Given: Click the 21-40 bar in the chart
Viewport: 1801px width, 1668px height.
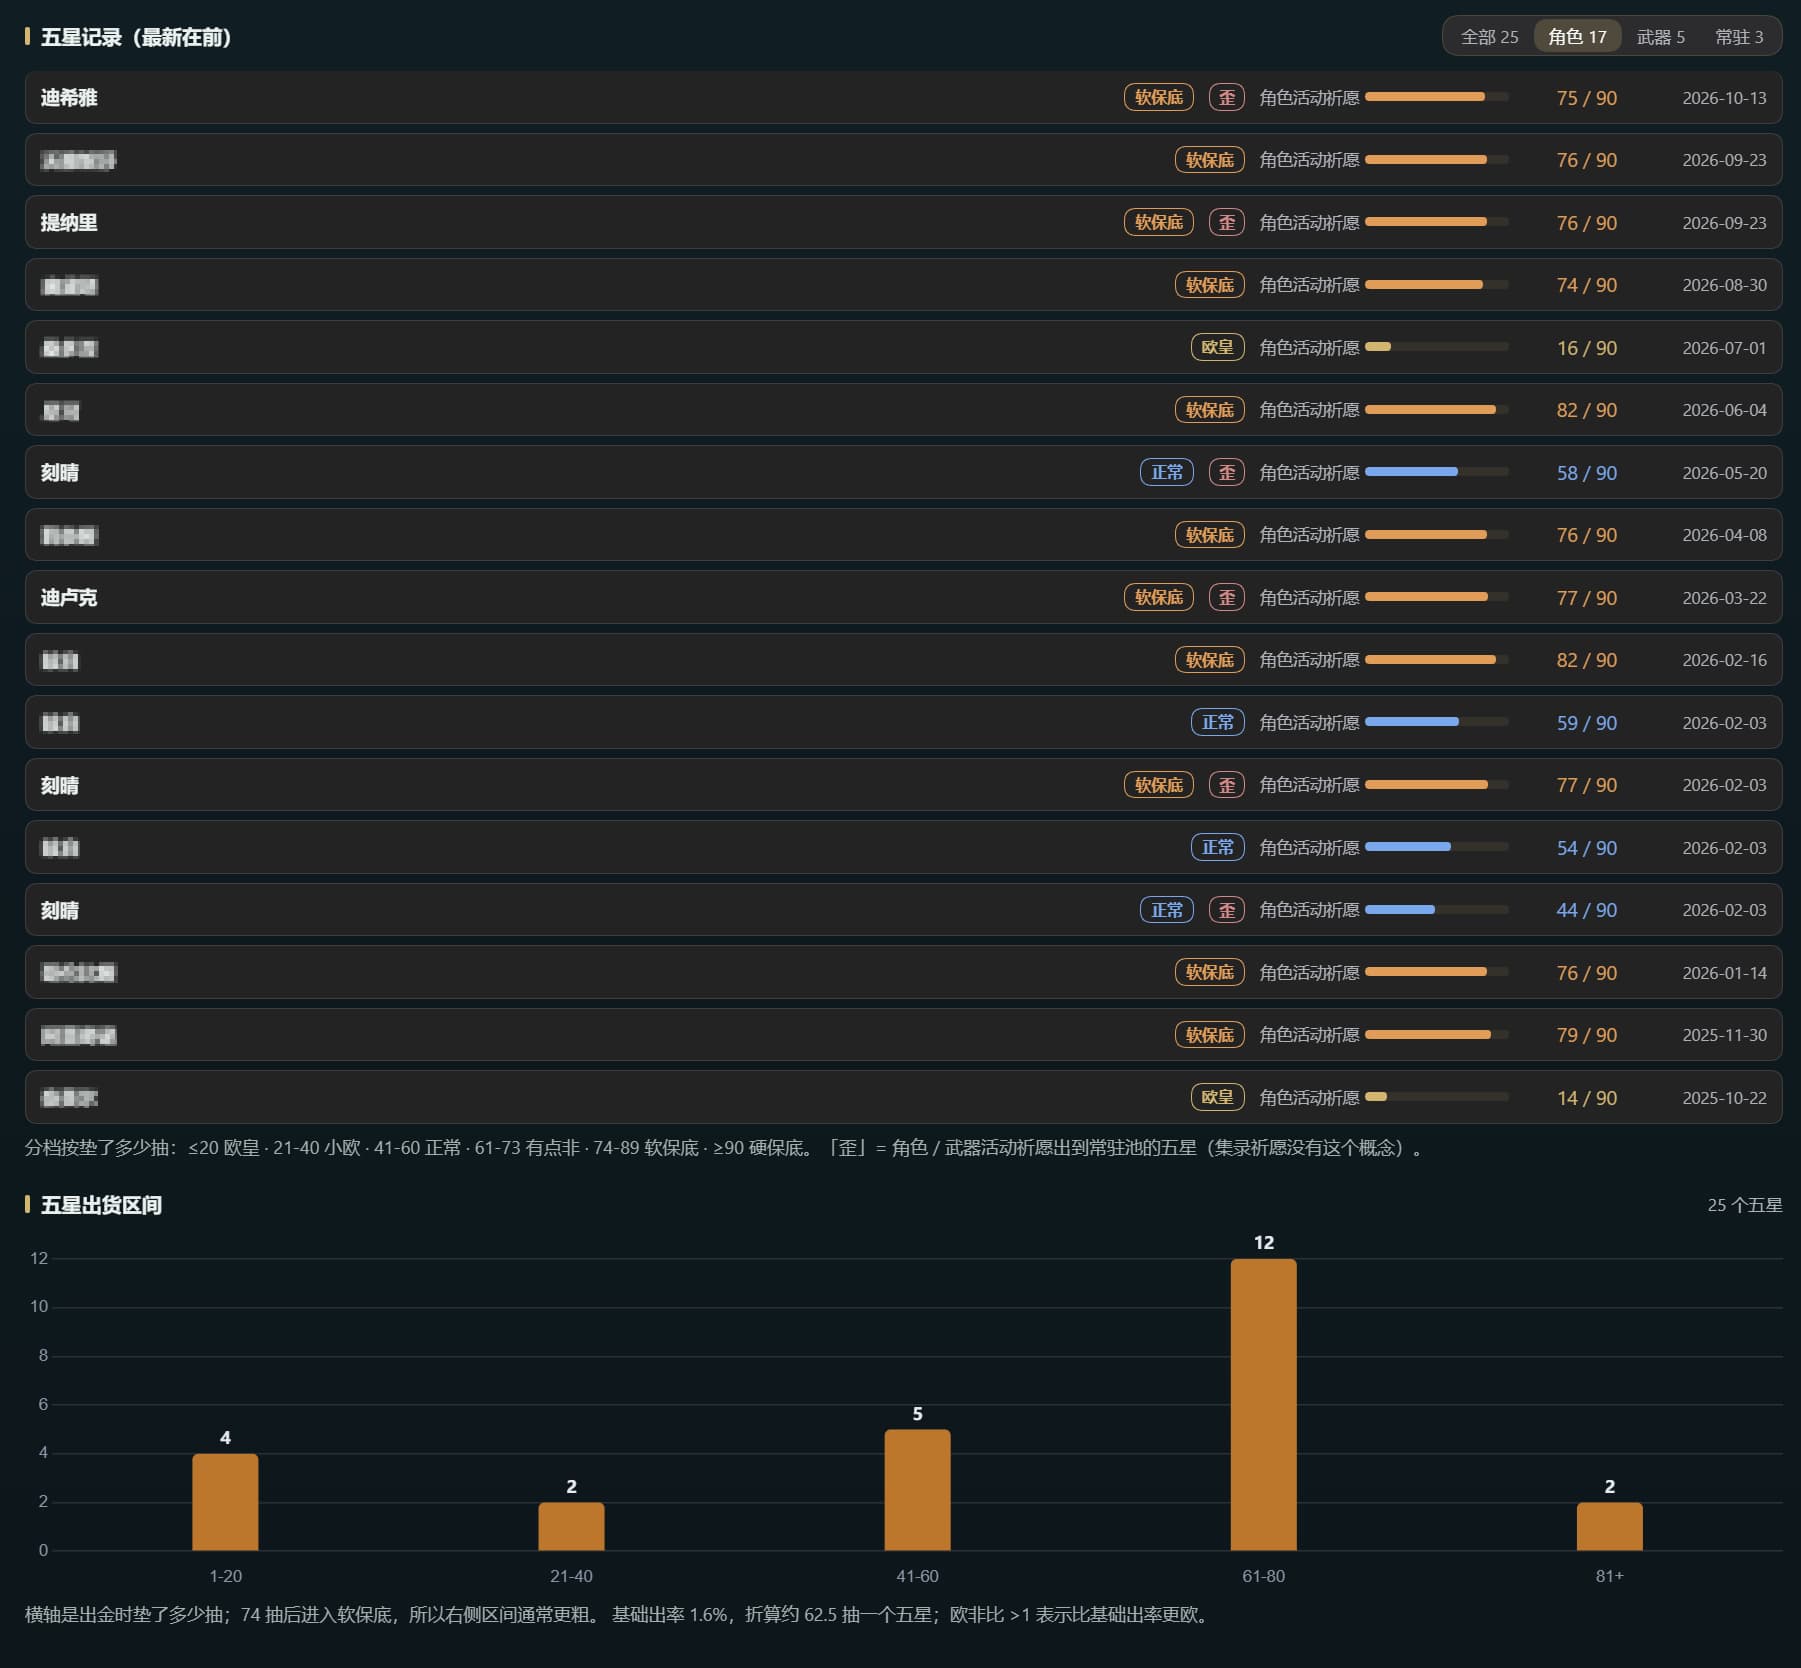Looking at the screenshot, I should pyautogui.click(x=571, y=1526).
